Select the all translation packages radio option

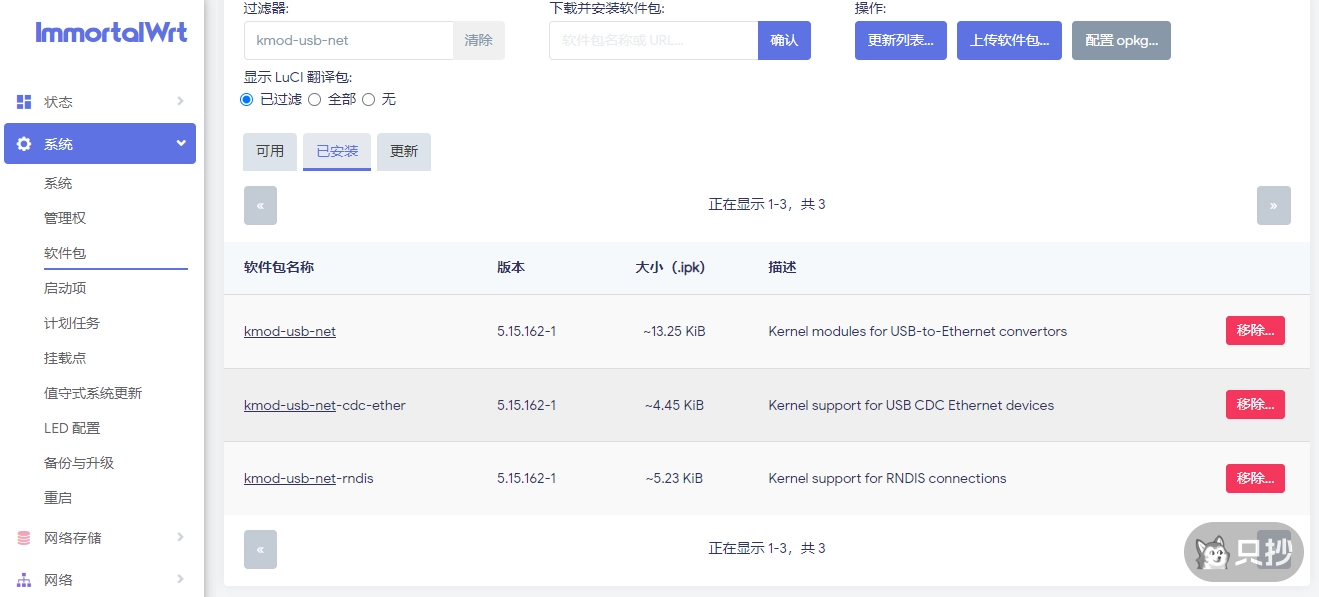[314, 99]
